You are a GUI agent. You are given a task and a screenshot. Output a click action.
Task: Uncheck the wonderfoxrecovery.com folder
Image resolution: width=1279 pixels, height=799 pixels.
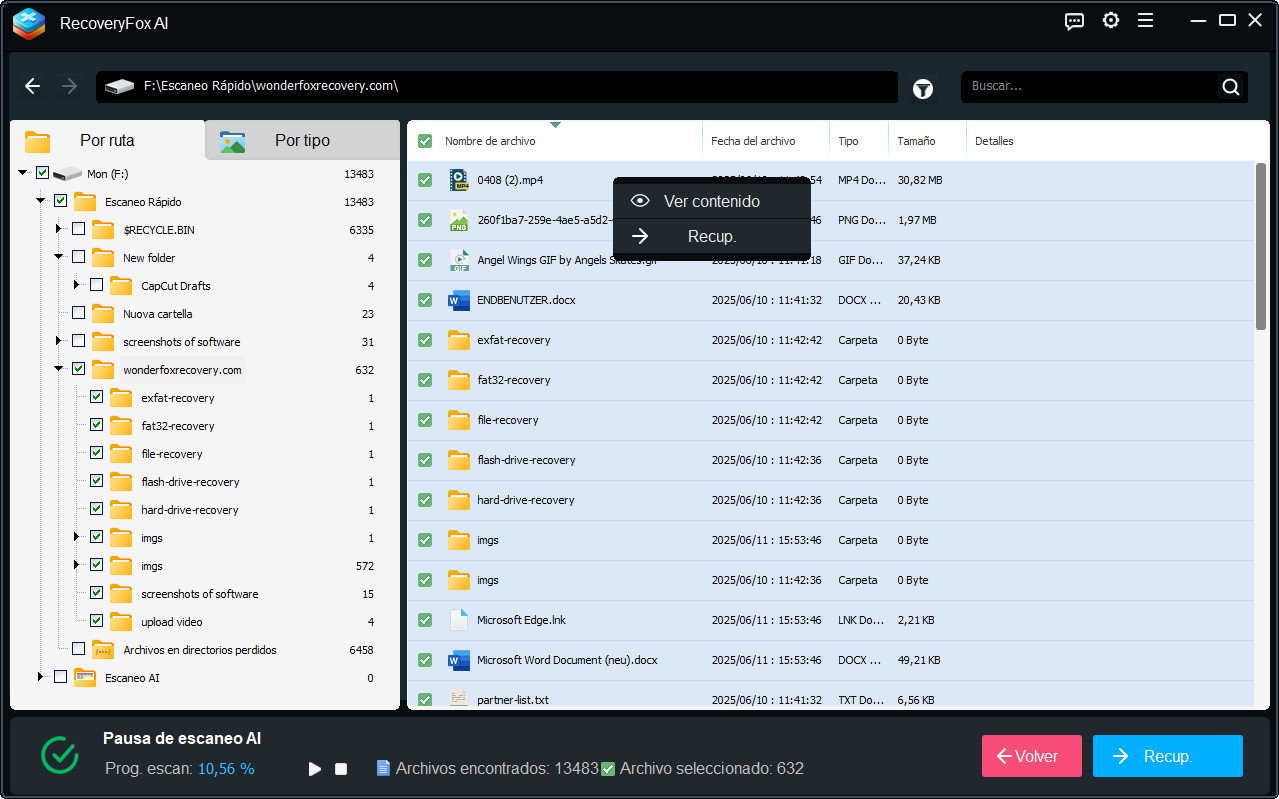point(77,369)
